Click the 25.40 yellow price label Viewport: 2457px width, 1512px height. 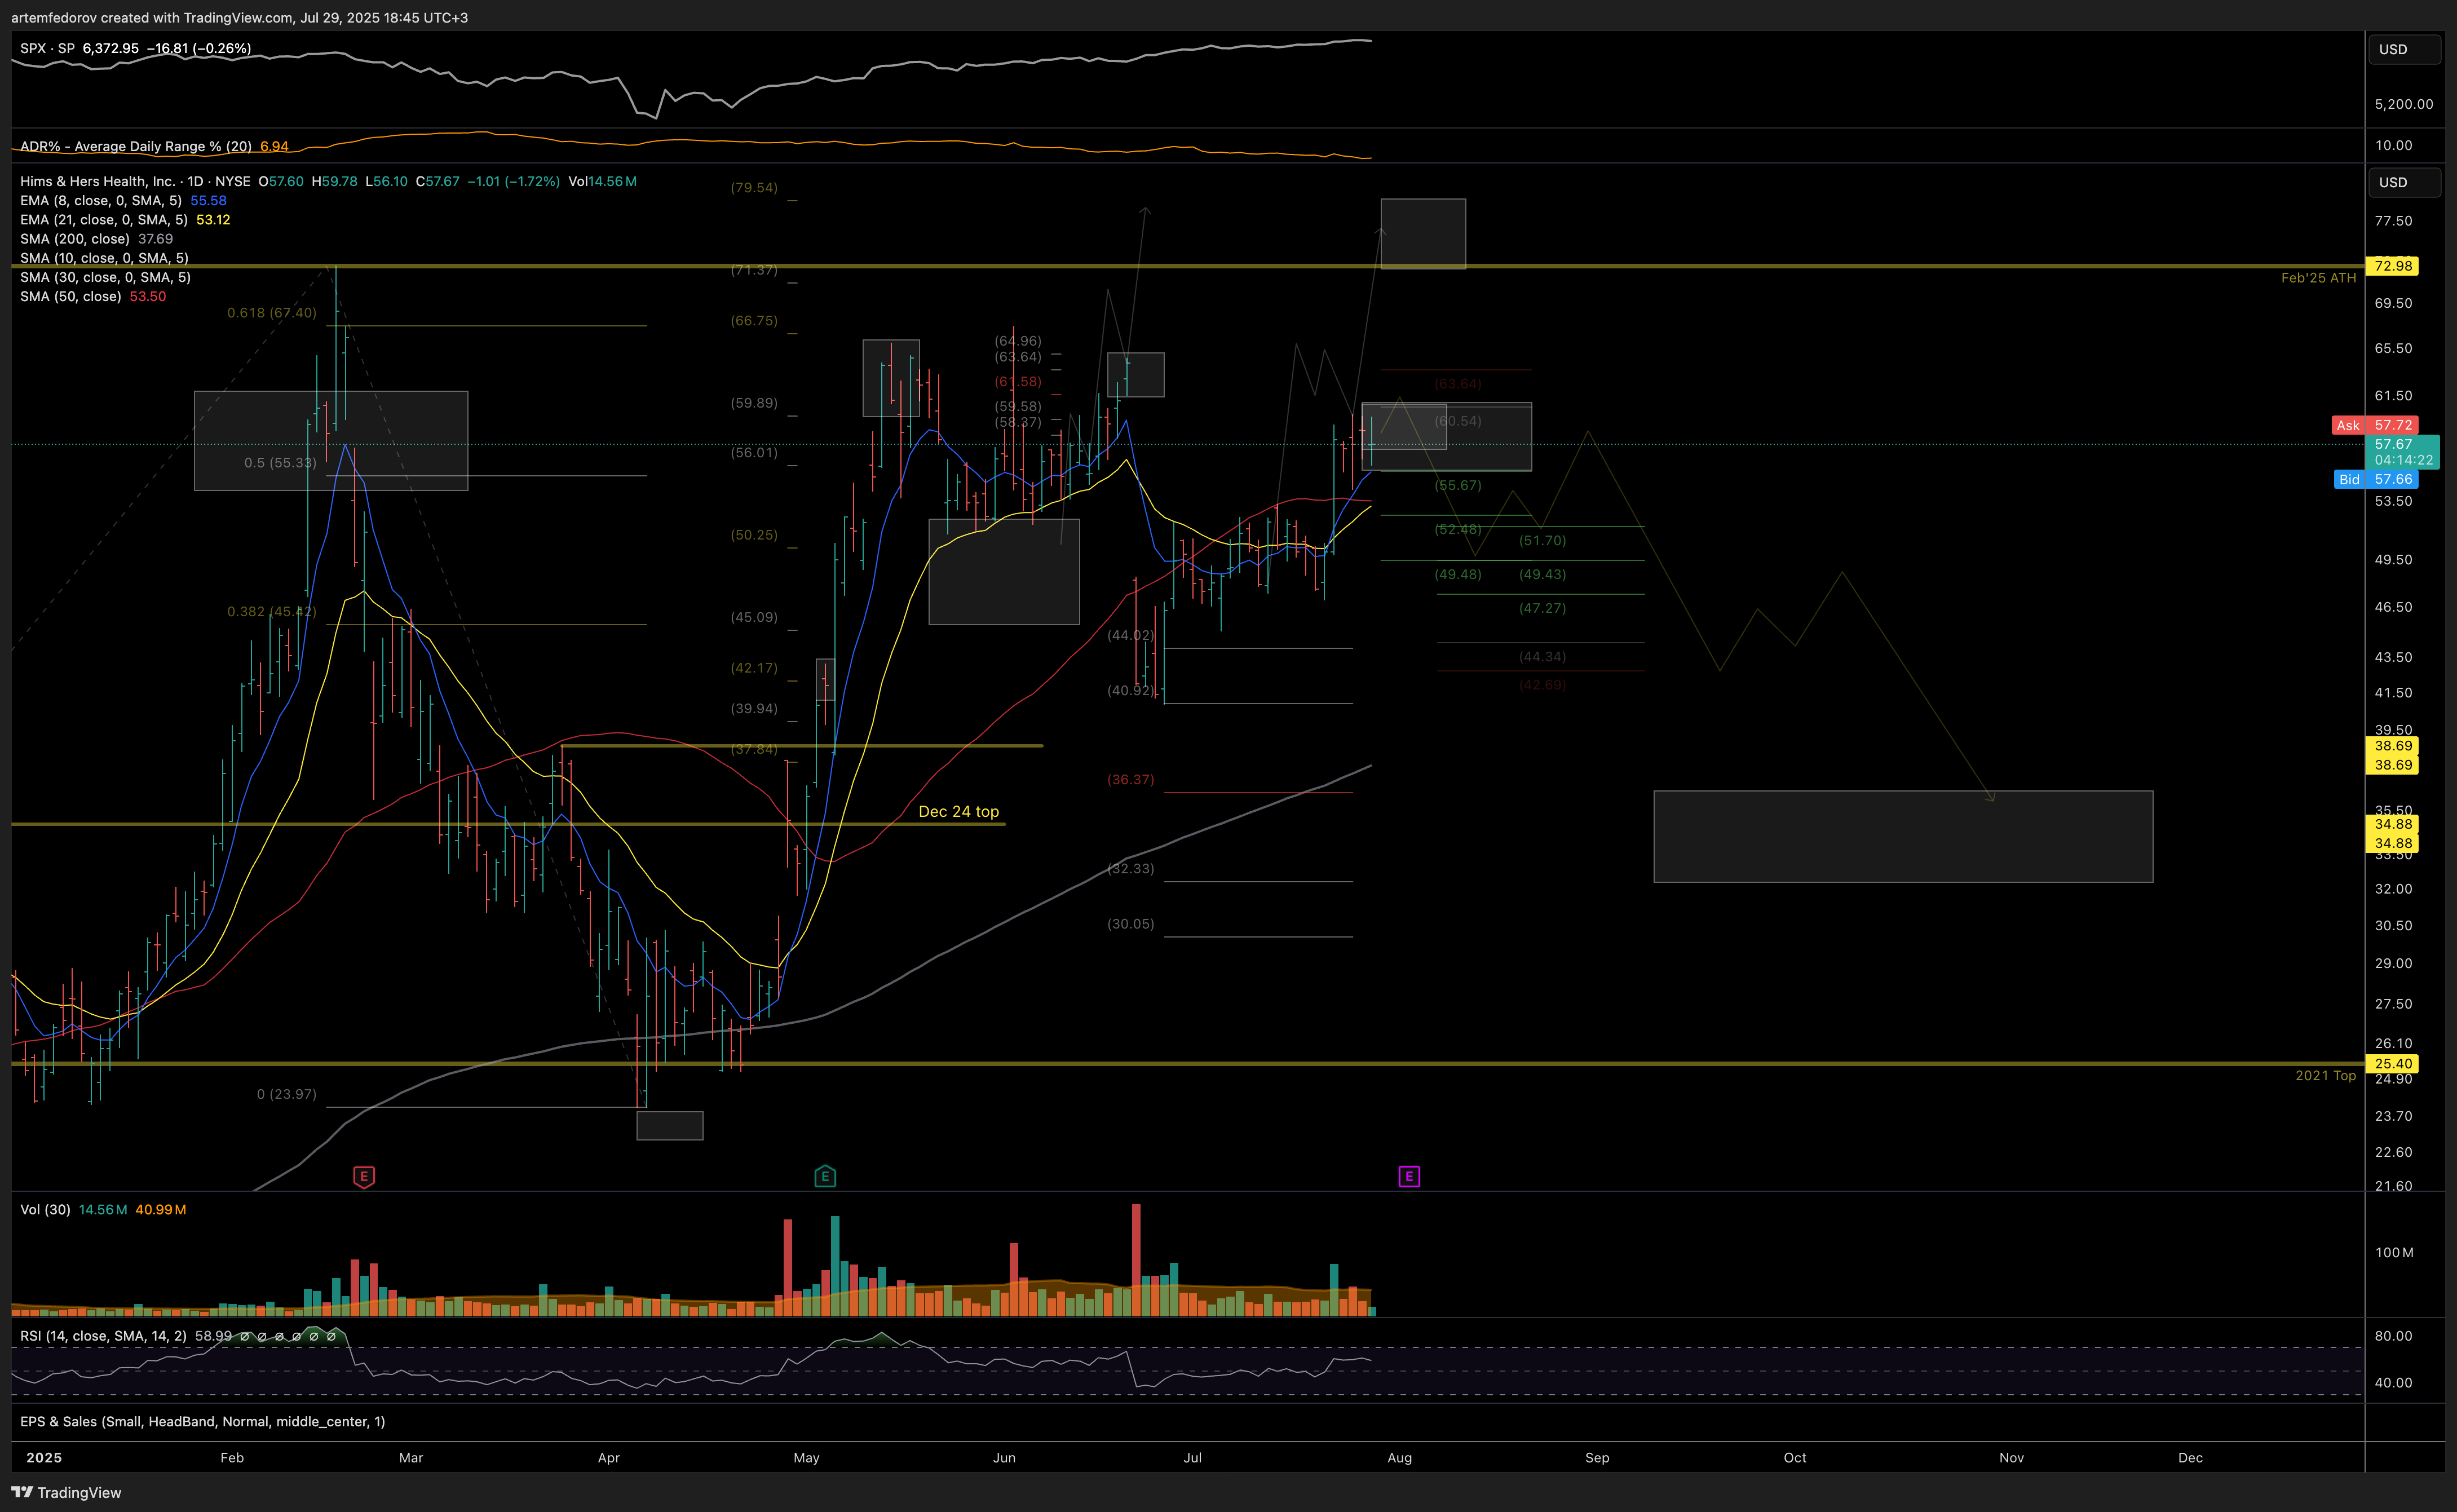(2393, 1063)
